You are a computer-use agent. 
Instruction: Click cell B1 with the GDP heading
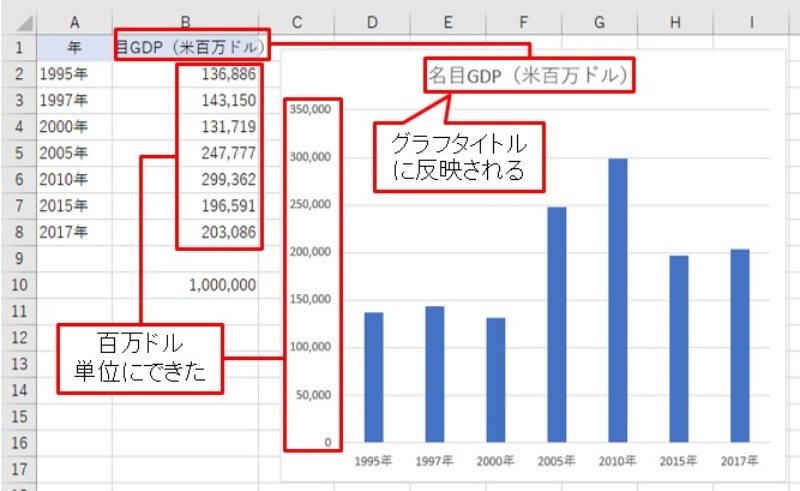click(190, 47)
